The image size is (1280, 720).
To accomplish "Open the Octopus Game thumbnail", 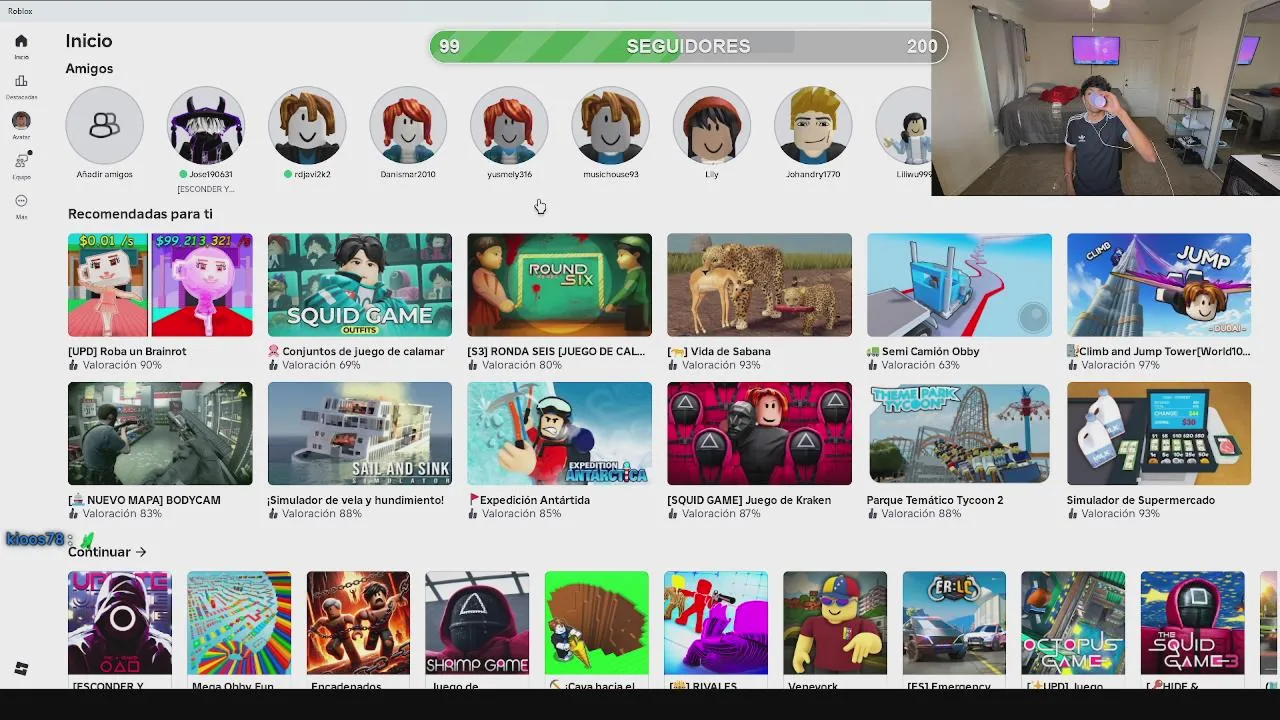I will point(1073,623).
